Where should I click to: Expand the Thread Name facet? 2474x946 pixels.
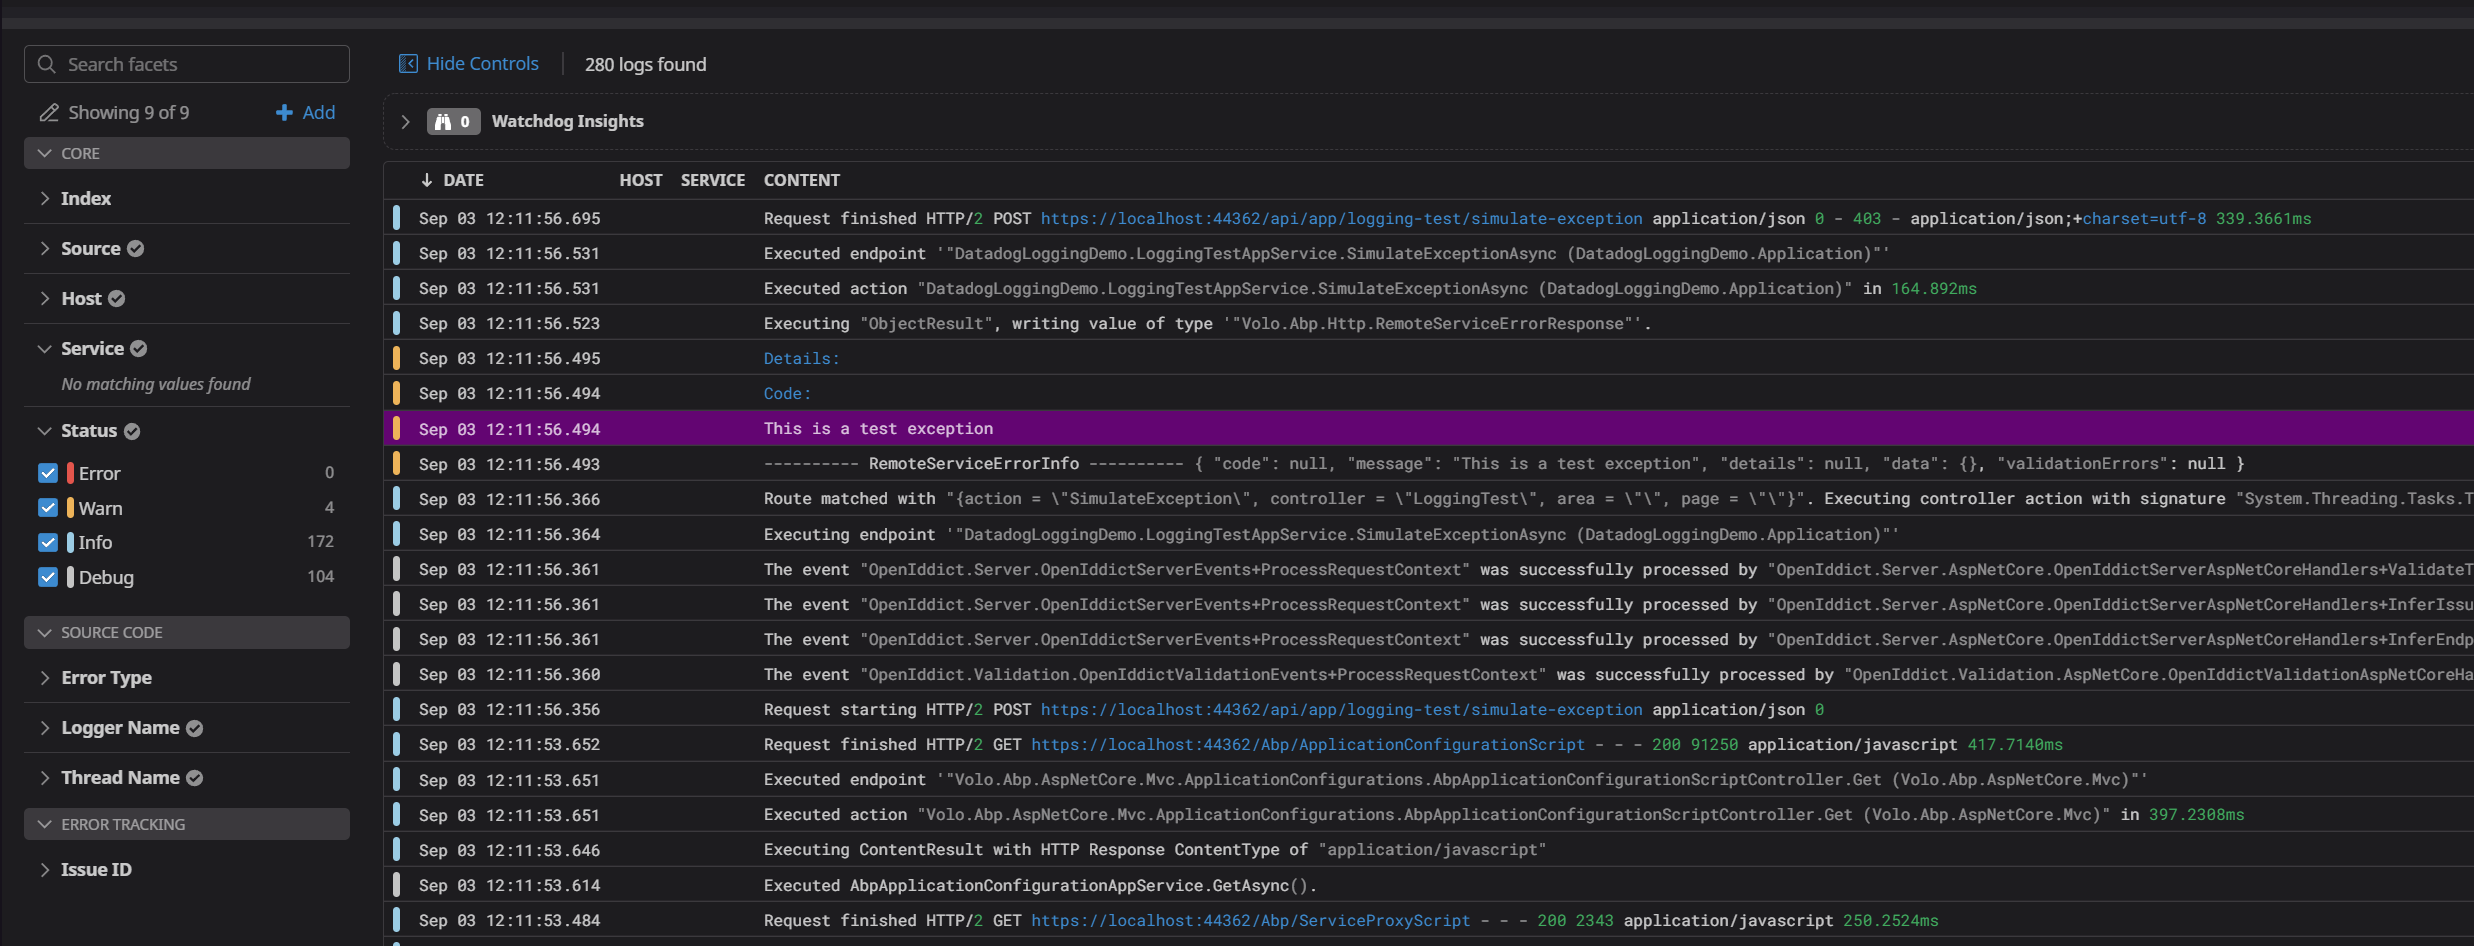44,778
